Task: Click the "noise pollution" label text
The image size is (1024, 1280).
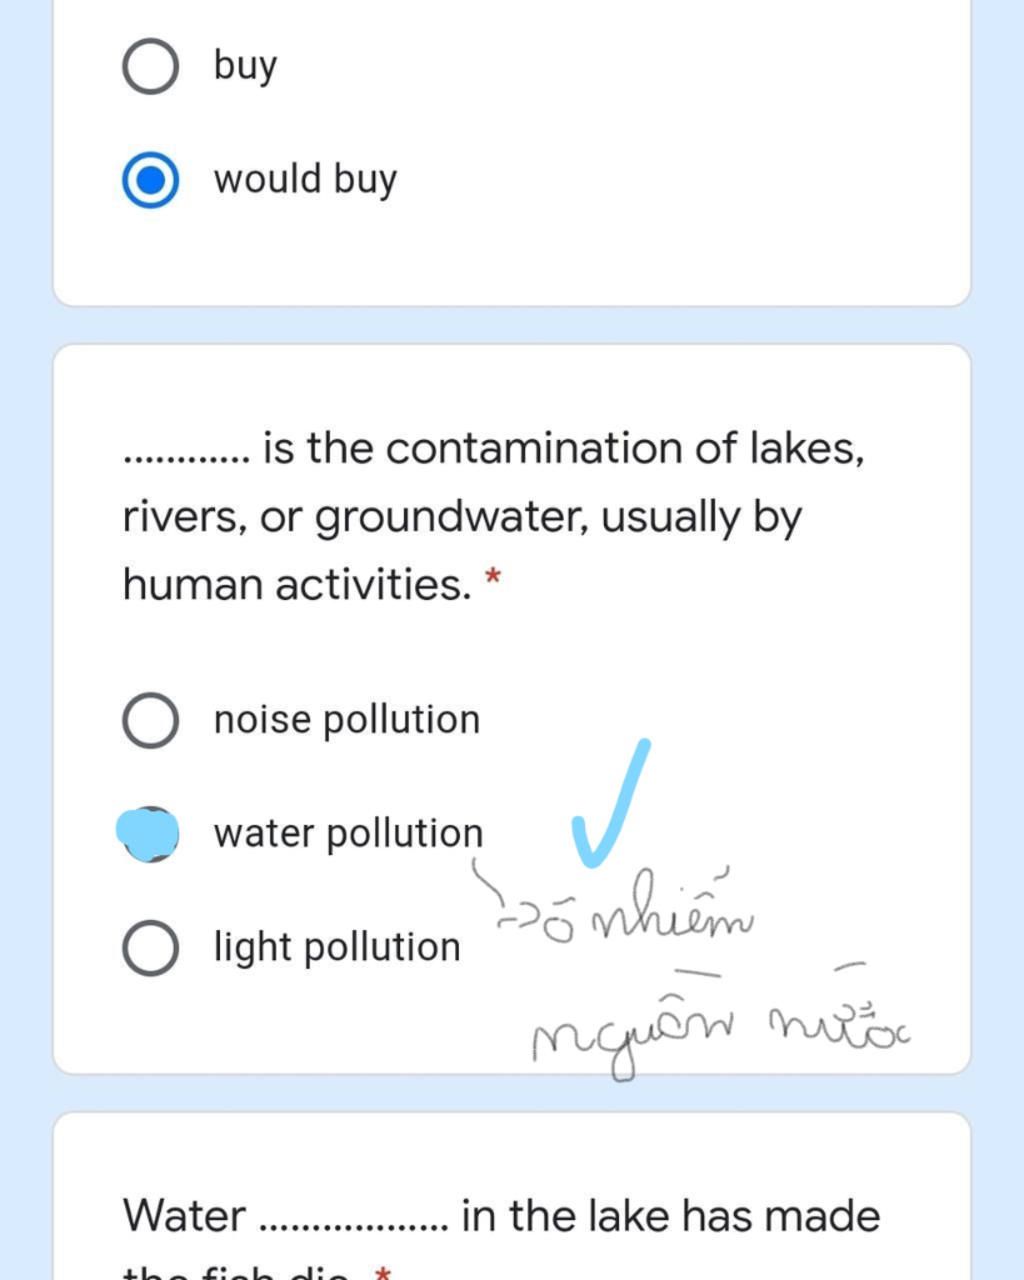Action: (x=347, y=720)
